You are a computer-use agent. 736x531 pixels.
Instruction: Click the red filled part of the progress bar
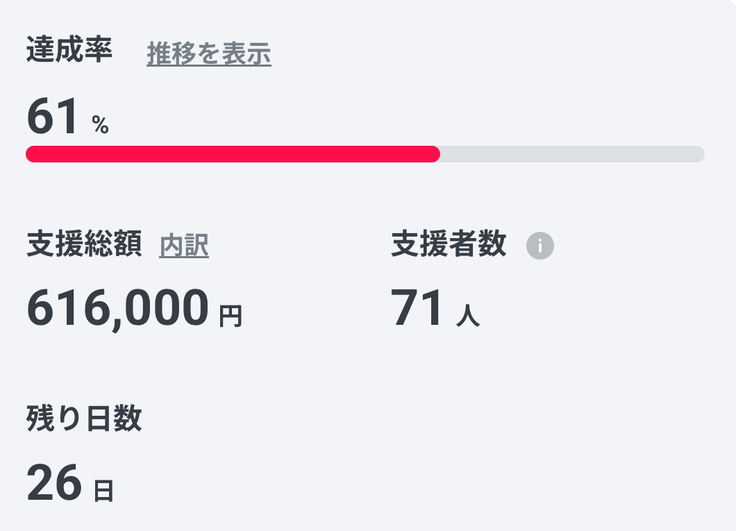click(232, 154)
